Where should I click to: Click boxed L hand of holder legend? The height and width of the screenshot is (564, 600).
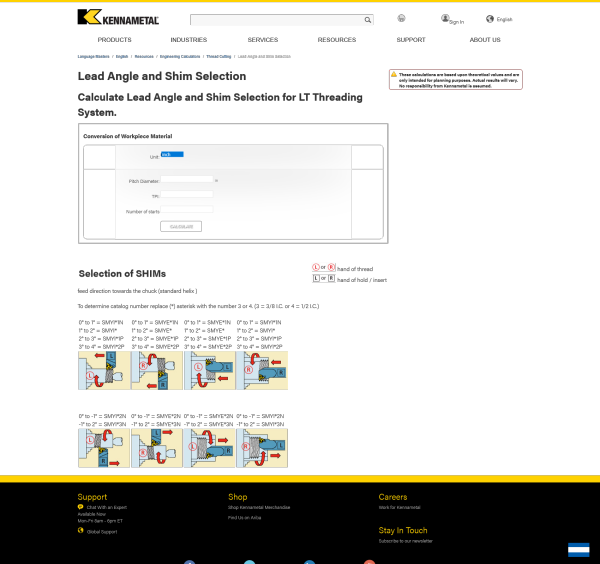[x=316, y=278]
